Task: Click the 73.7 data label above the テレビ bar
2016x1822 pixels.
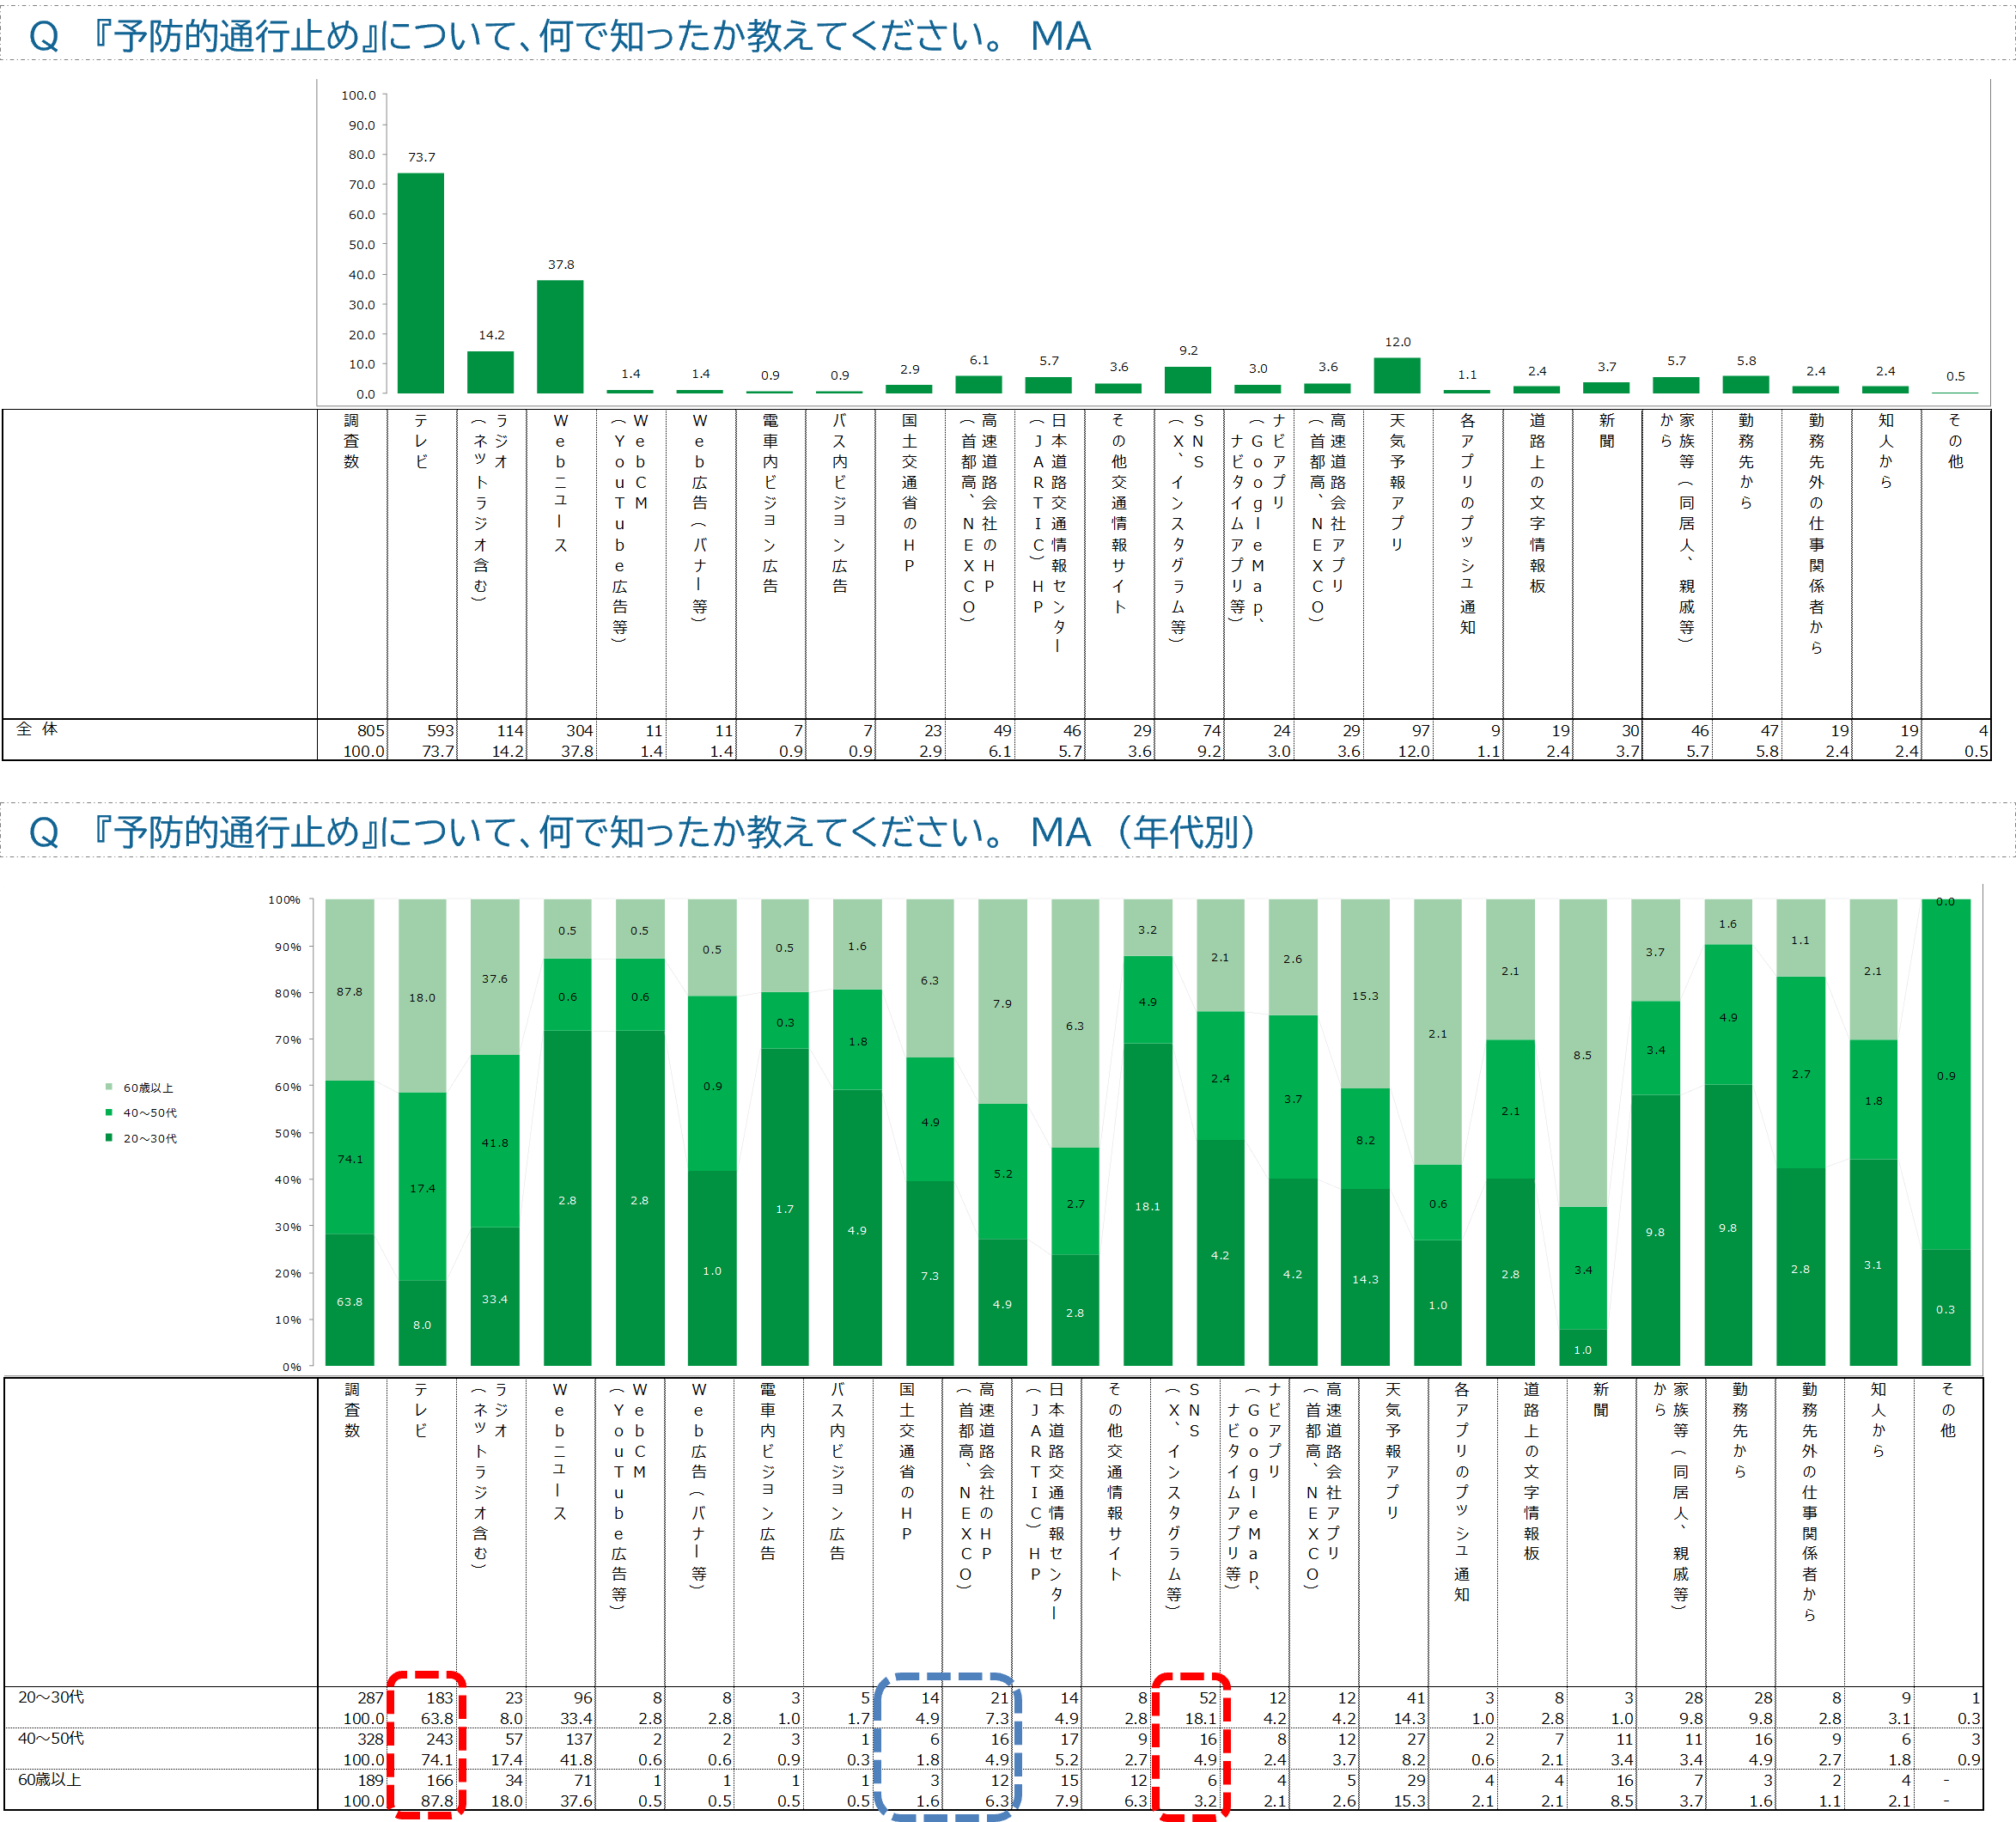Action: (x=421, y=157)
